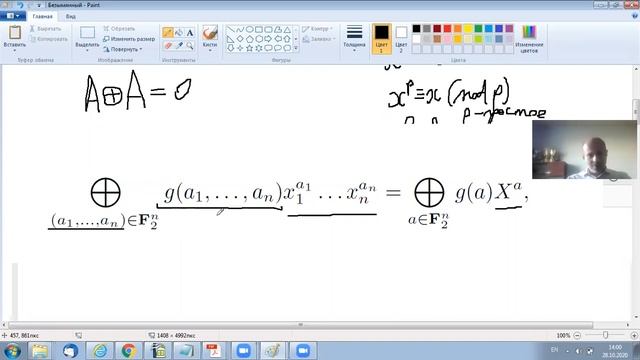Expand the shapes gallery more arrow
The image size is (640, 360).
click(x=296, y=49)
